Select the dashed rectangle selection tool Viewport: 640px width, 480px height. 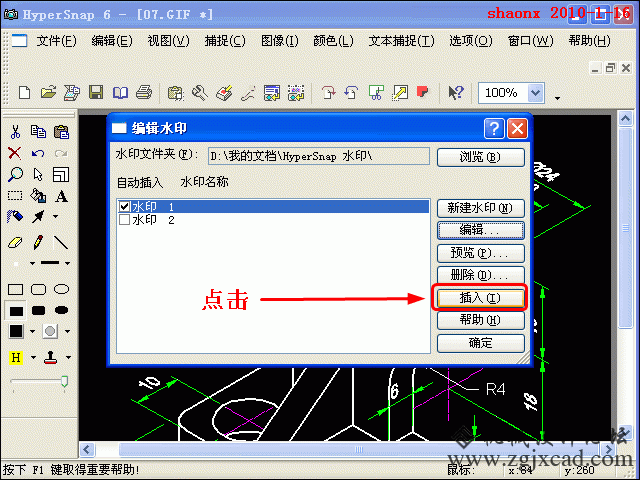(15, 196)
